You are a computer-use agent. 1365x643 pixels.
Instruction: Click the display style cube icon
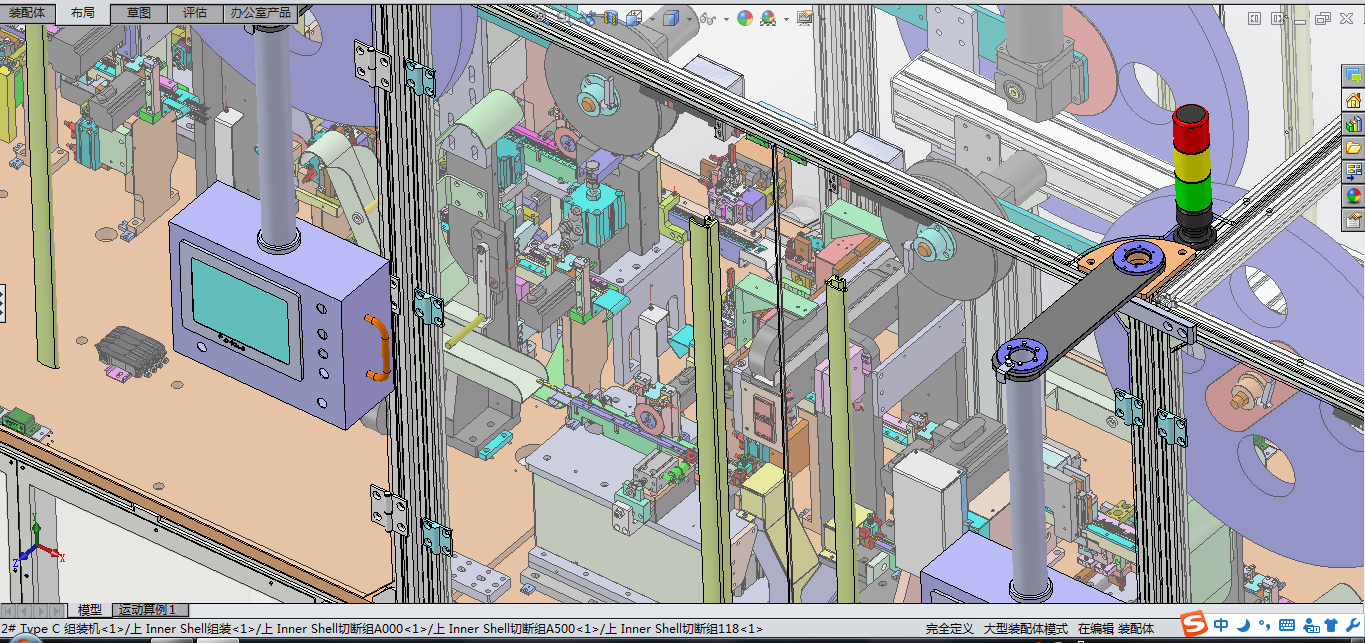pyautogui.click(x=671, y=18)
